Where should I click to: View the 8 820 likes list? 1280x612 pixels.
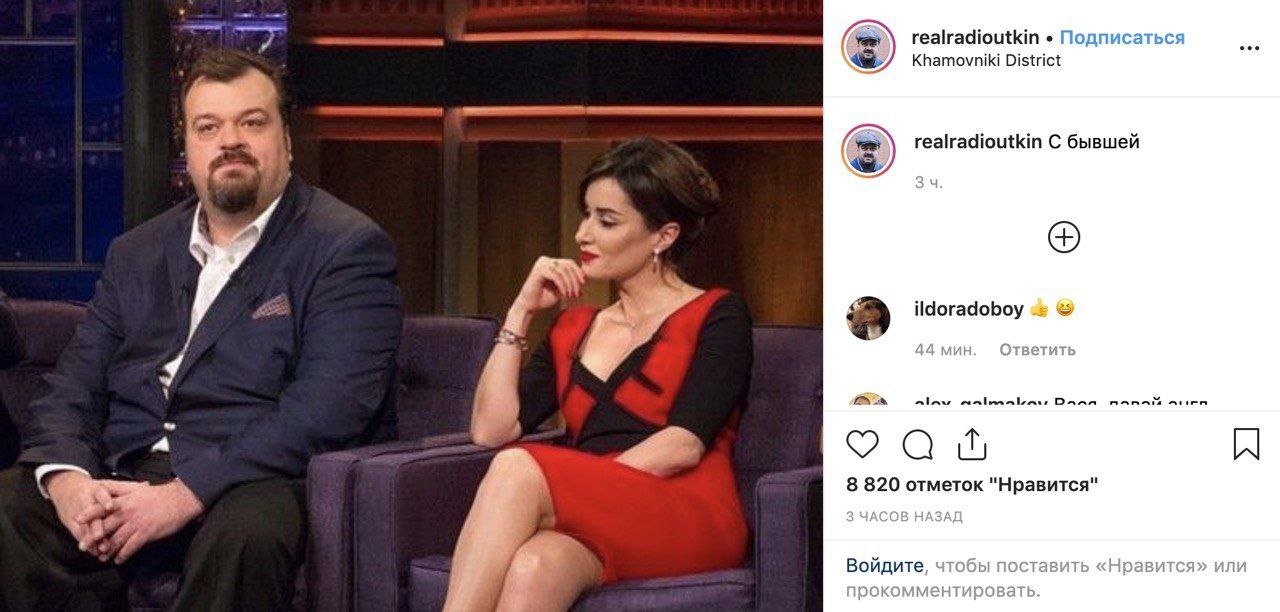pyautogui.click(x=972, y=485)
